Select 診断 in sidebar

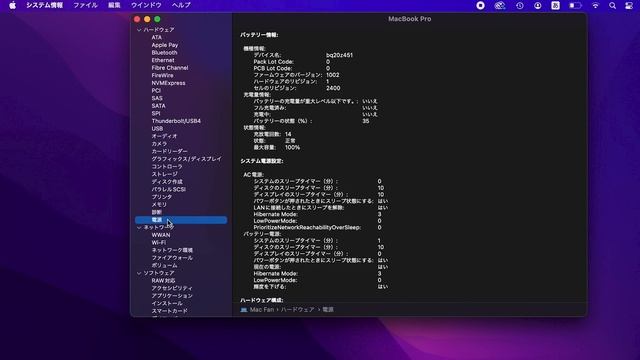157,212
